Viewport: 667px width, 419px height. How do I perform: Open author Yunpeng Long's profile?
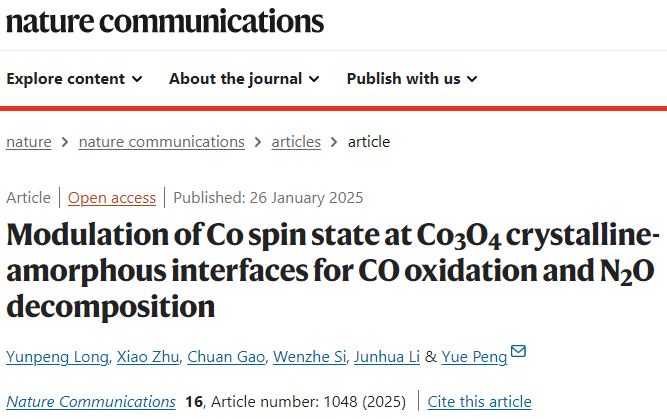coord(57,357)
